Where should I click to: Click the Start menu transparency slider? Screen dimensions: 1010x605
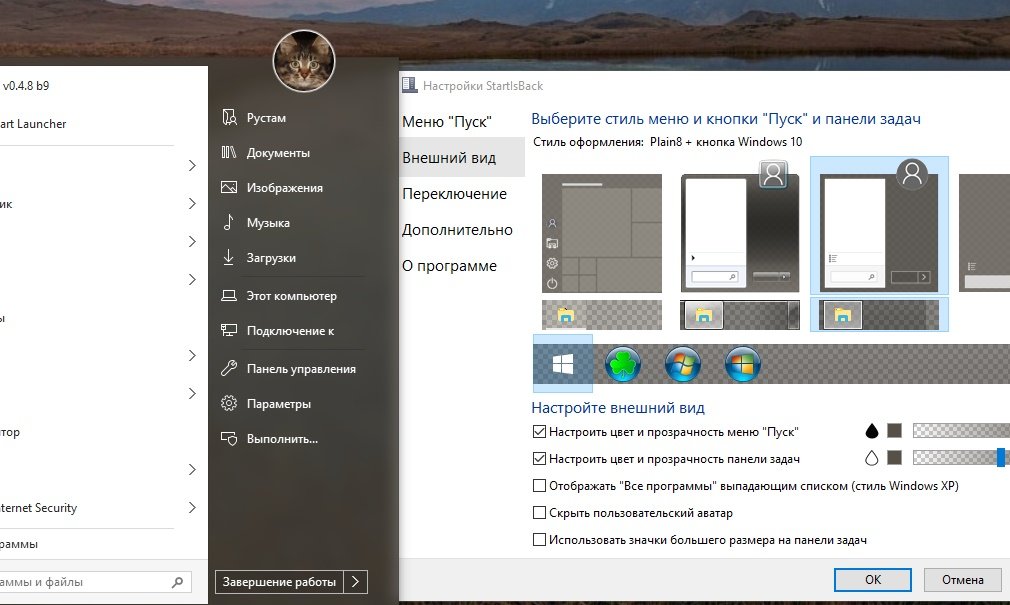[961, 431]
